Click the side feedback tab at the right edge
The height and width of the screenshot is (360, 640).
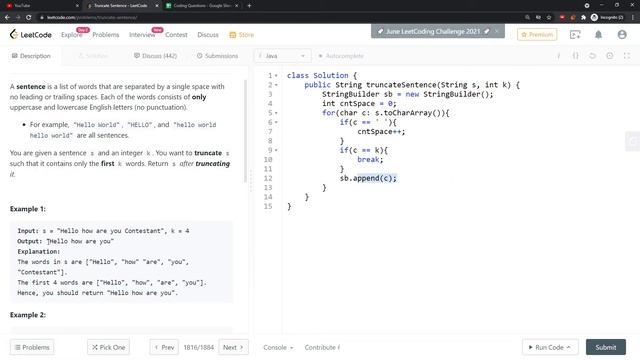point(633,142)
